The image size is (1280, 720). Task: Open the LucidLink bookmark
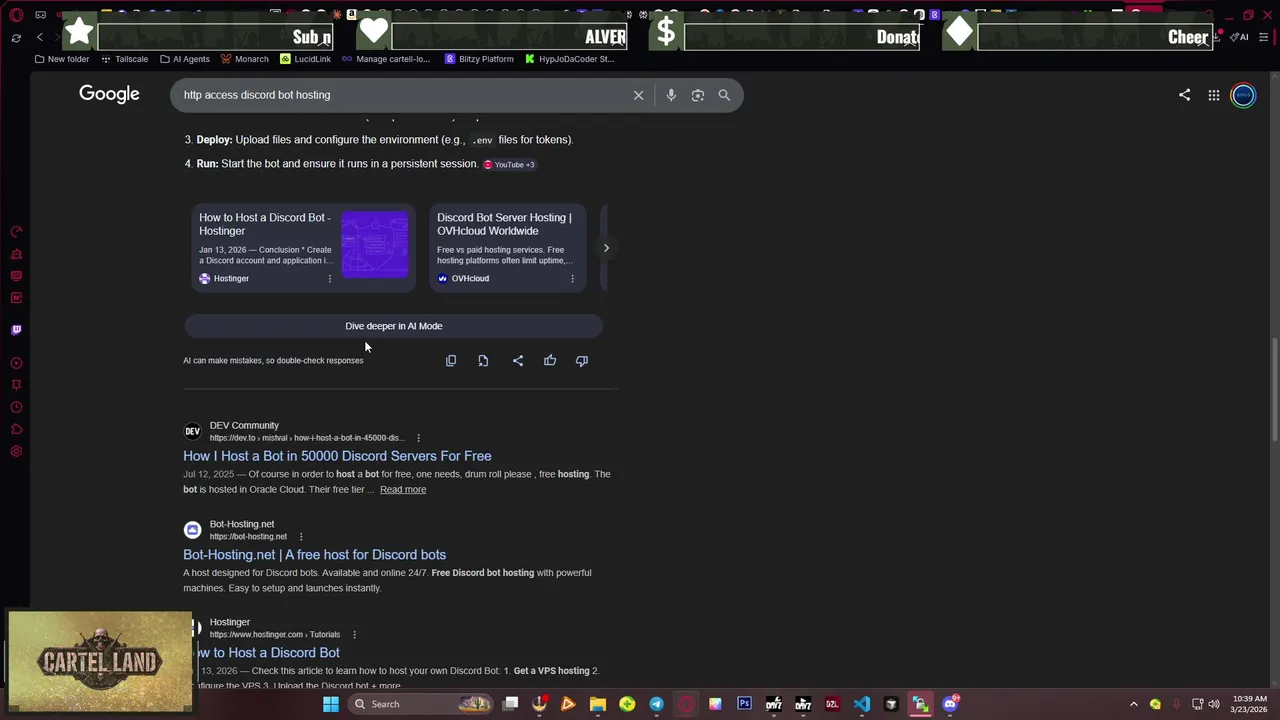305,59
